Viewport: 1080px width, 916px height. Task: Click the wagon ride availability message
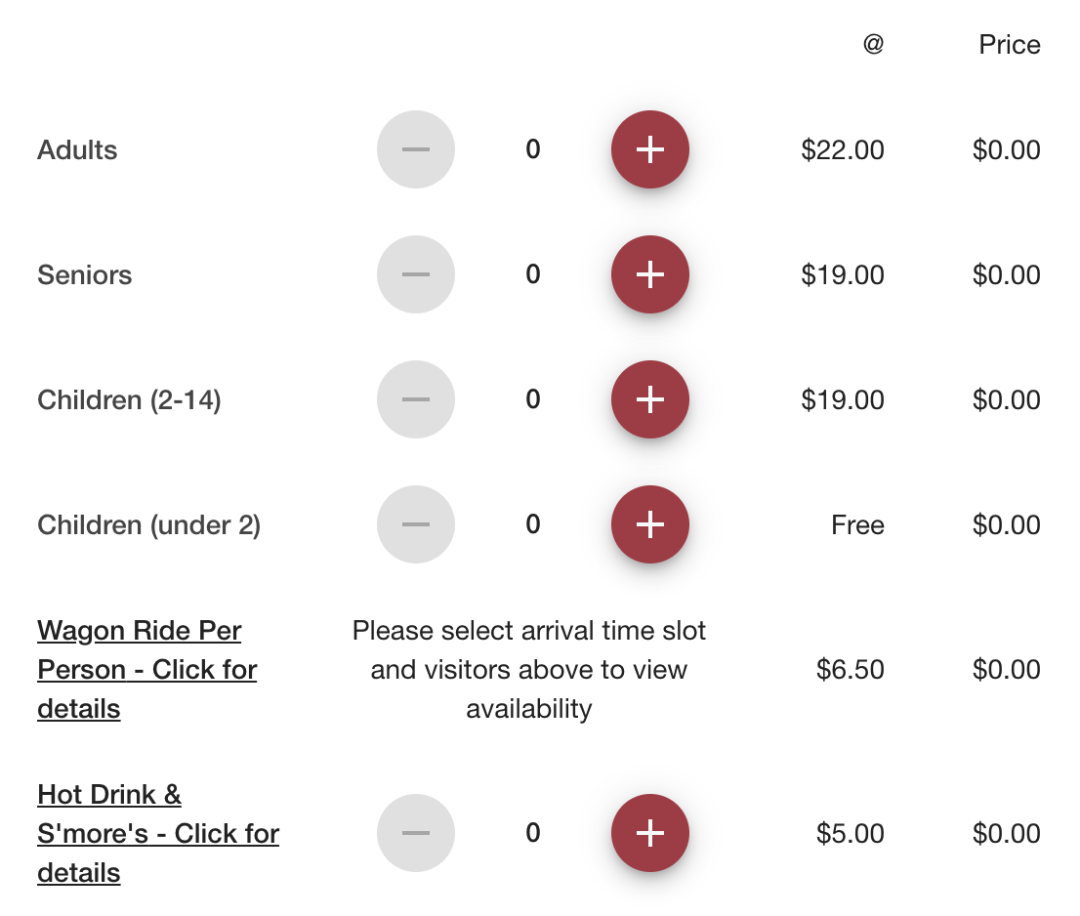529,669
